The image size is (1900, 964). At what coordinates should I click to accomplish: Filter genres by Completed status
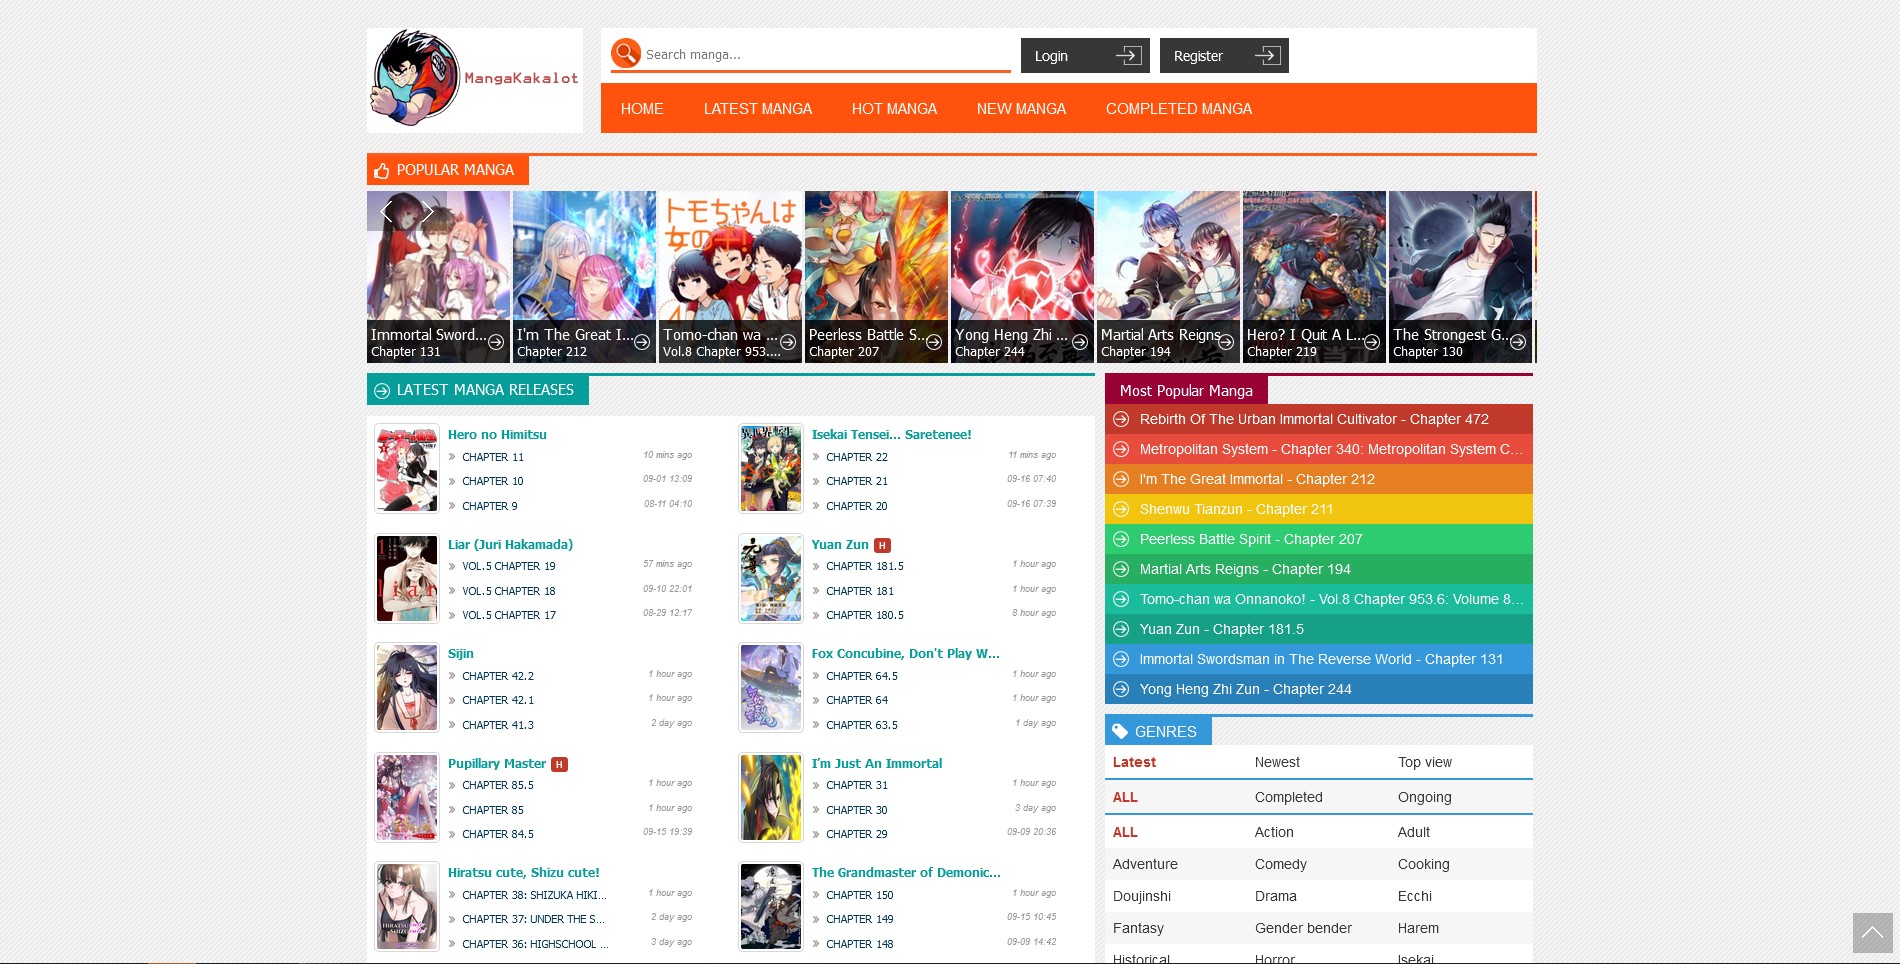[x=1289, y=797]
